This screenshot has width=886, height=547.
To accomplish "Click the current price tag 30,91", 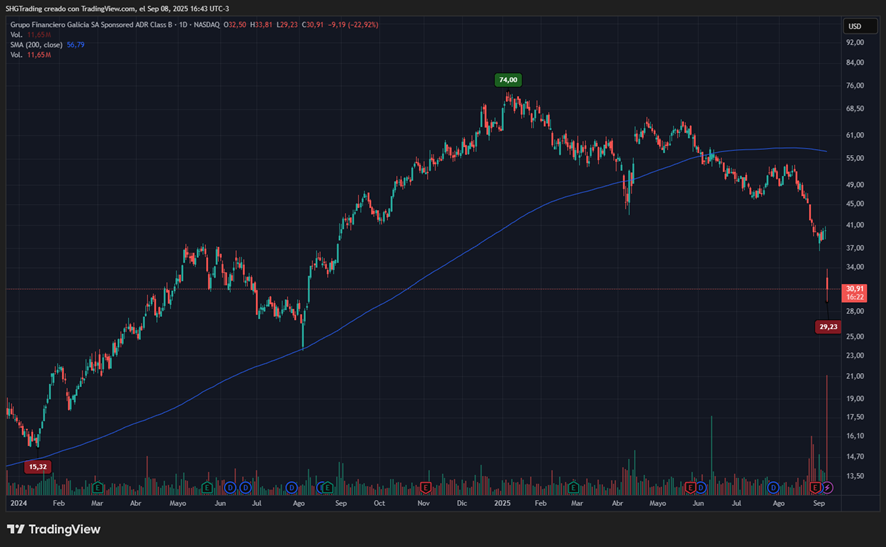I will pos(854,293).
